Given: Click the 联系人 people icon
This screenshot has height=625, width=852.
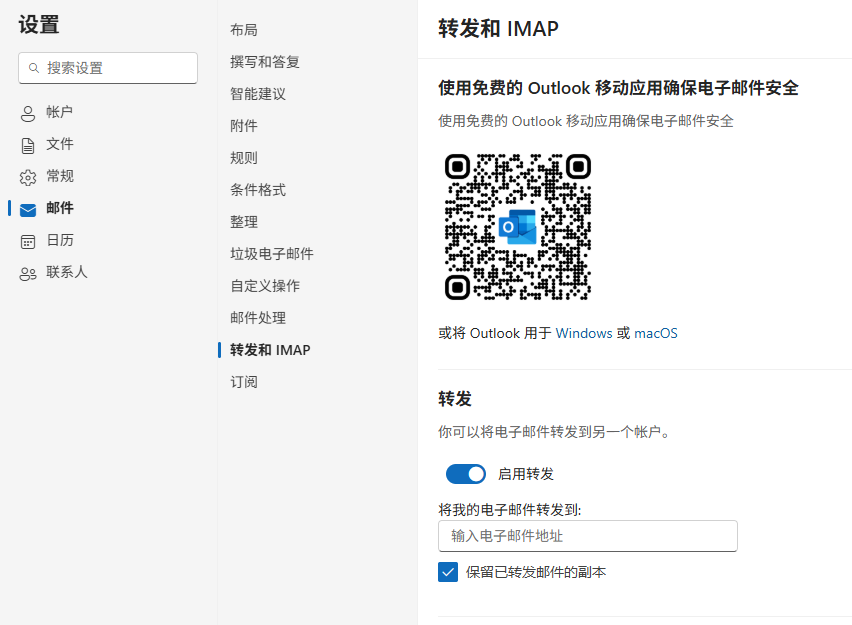Looking at the screenshot, I should click(28, 273).
